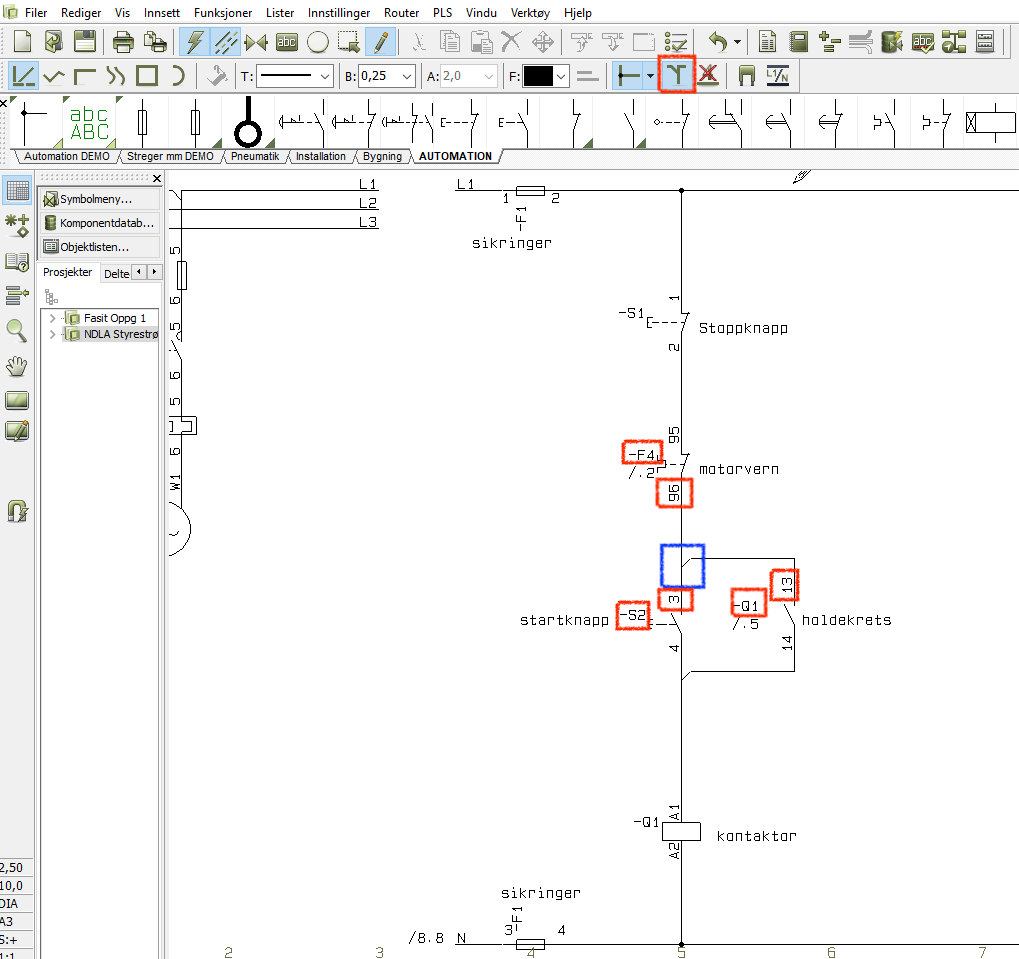Click the abc spell-check icon
The width and height of the screenshot is (1019, 959).
923,42
